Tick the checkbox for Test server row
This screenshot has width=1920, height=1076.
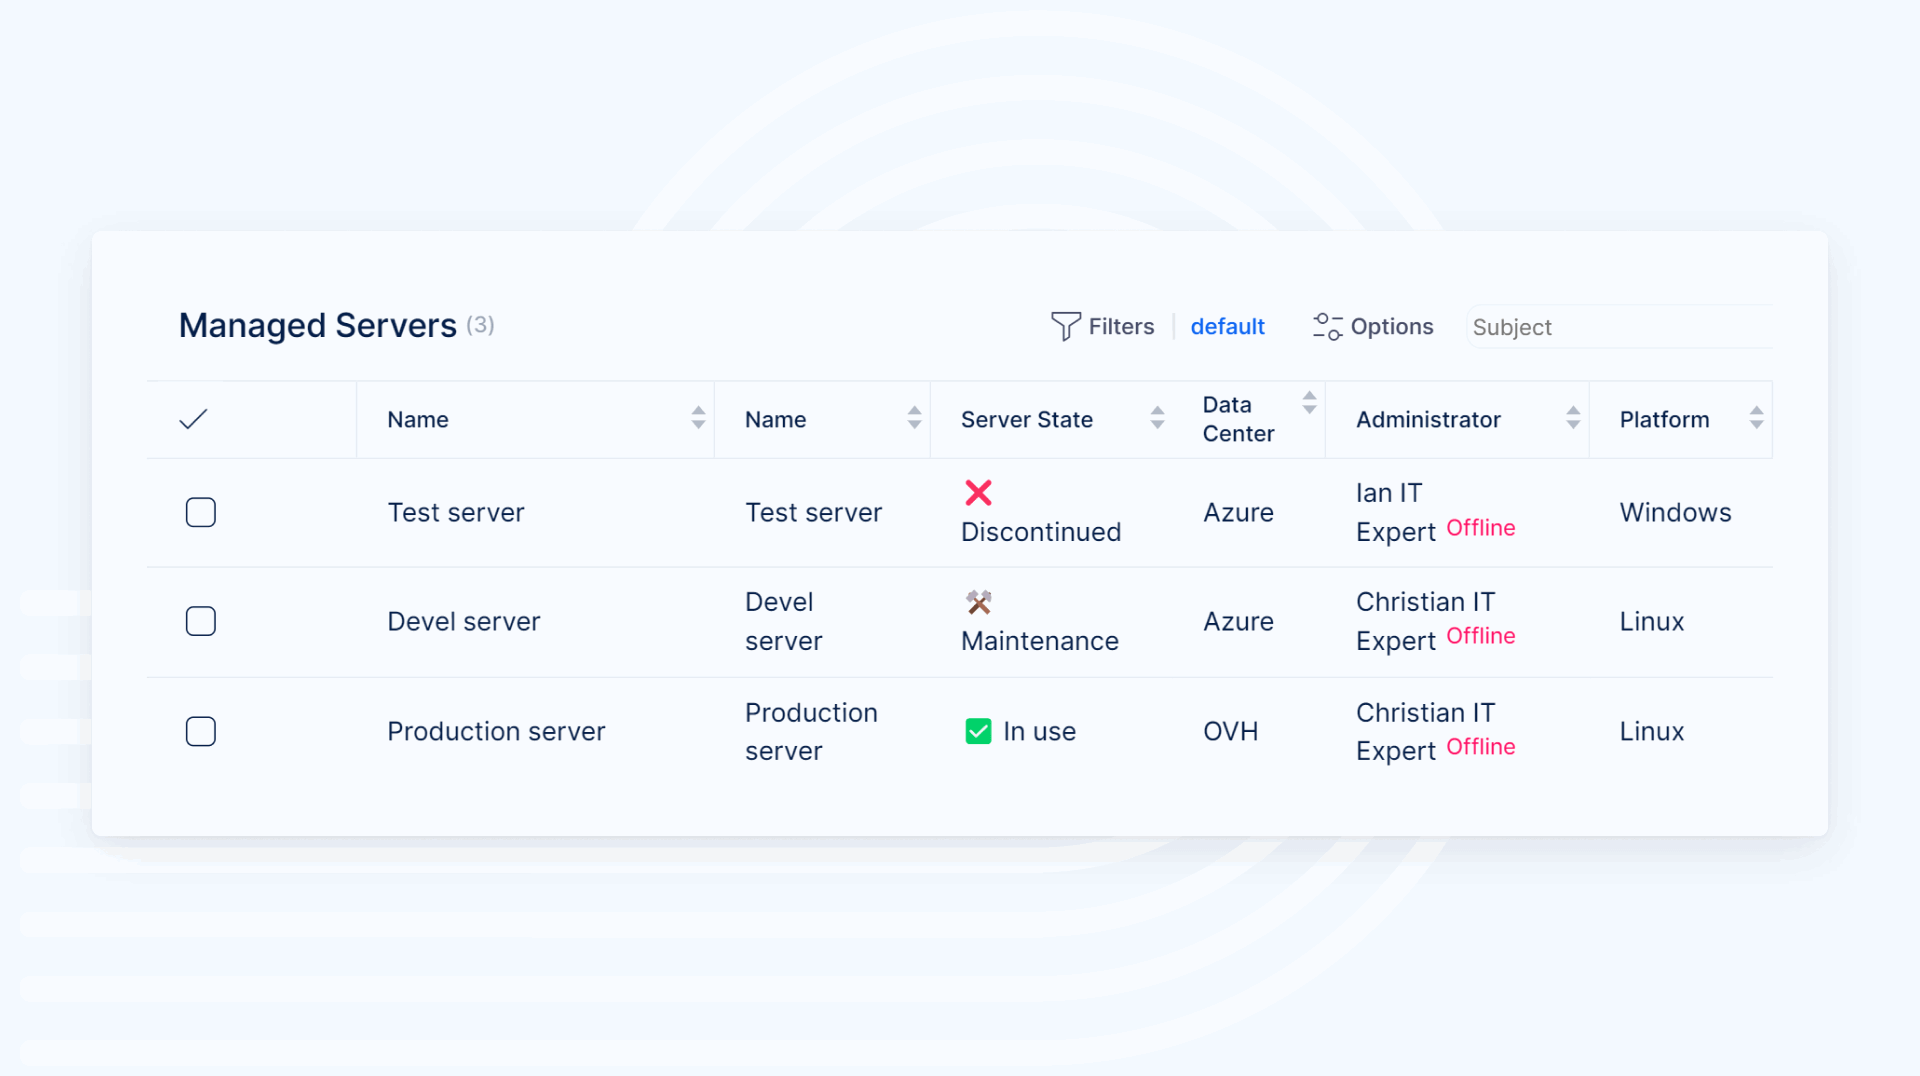point(201,512)
